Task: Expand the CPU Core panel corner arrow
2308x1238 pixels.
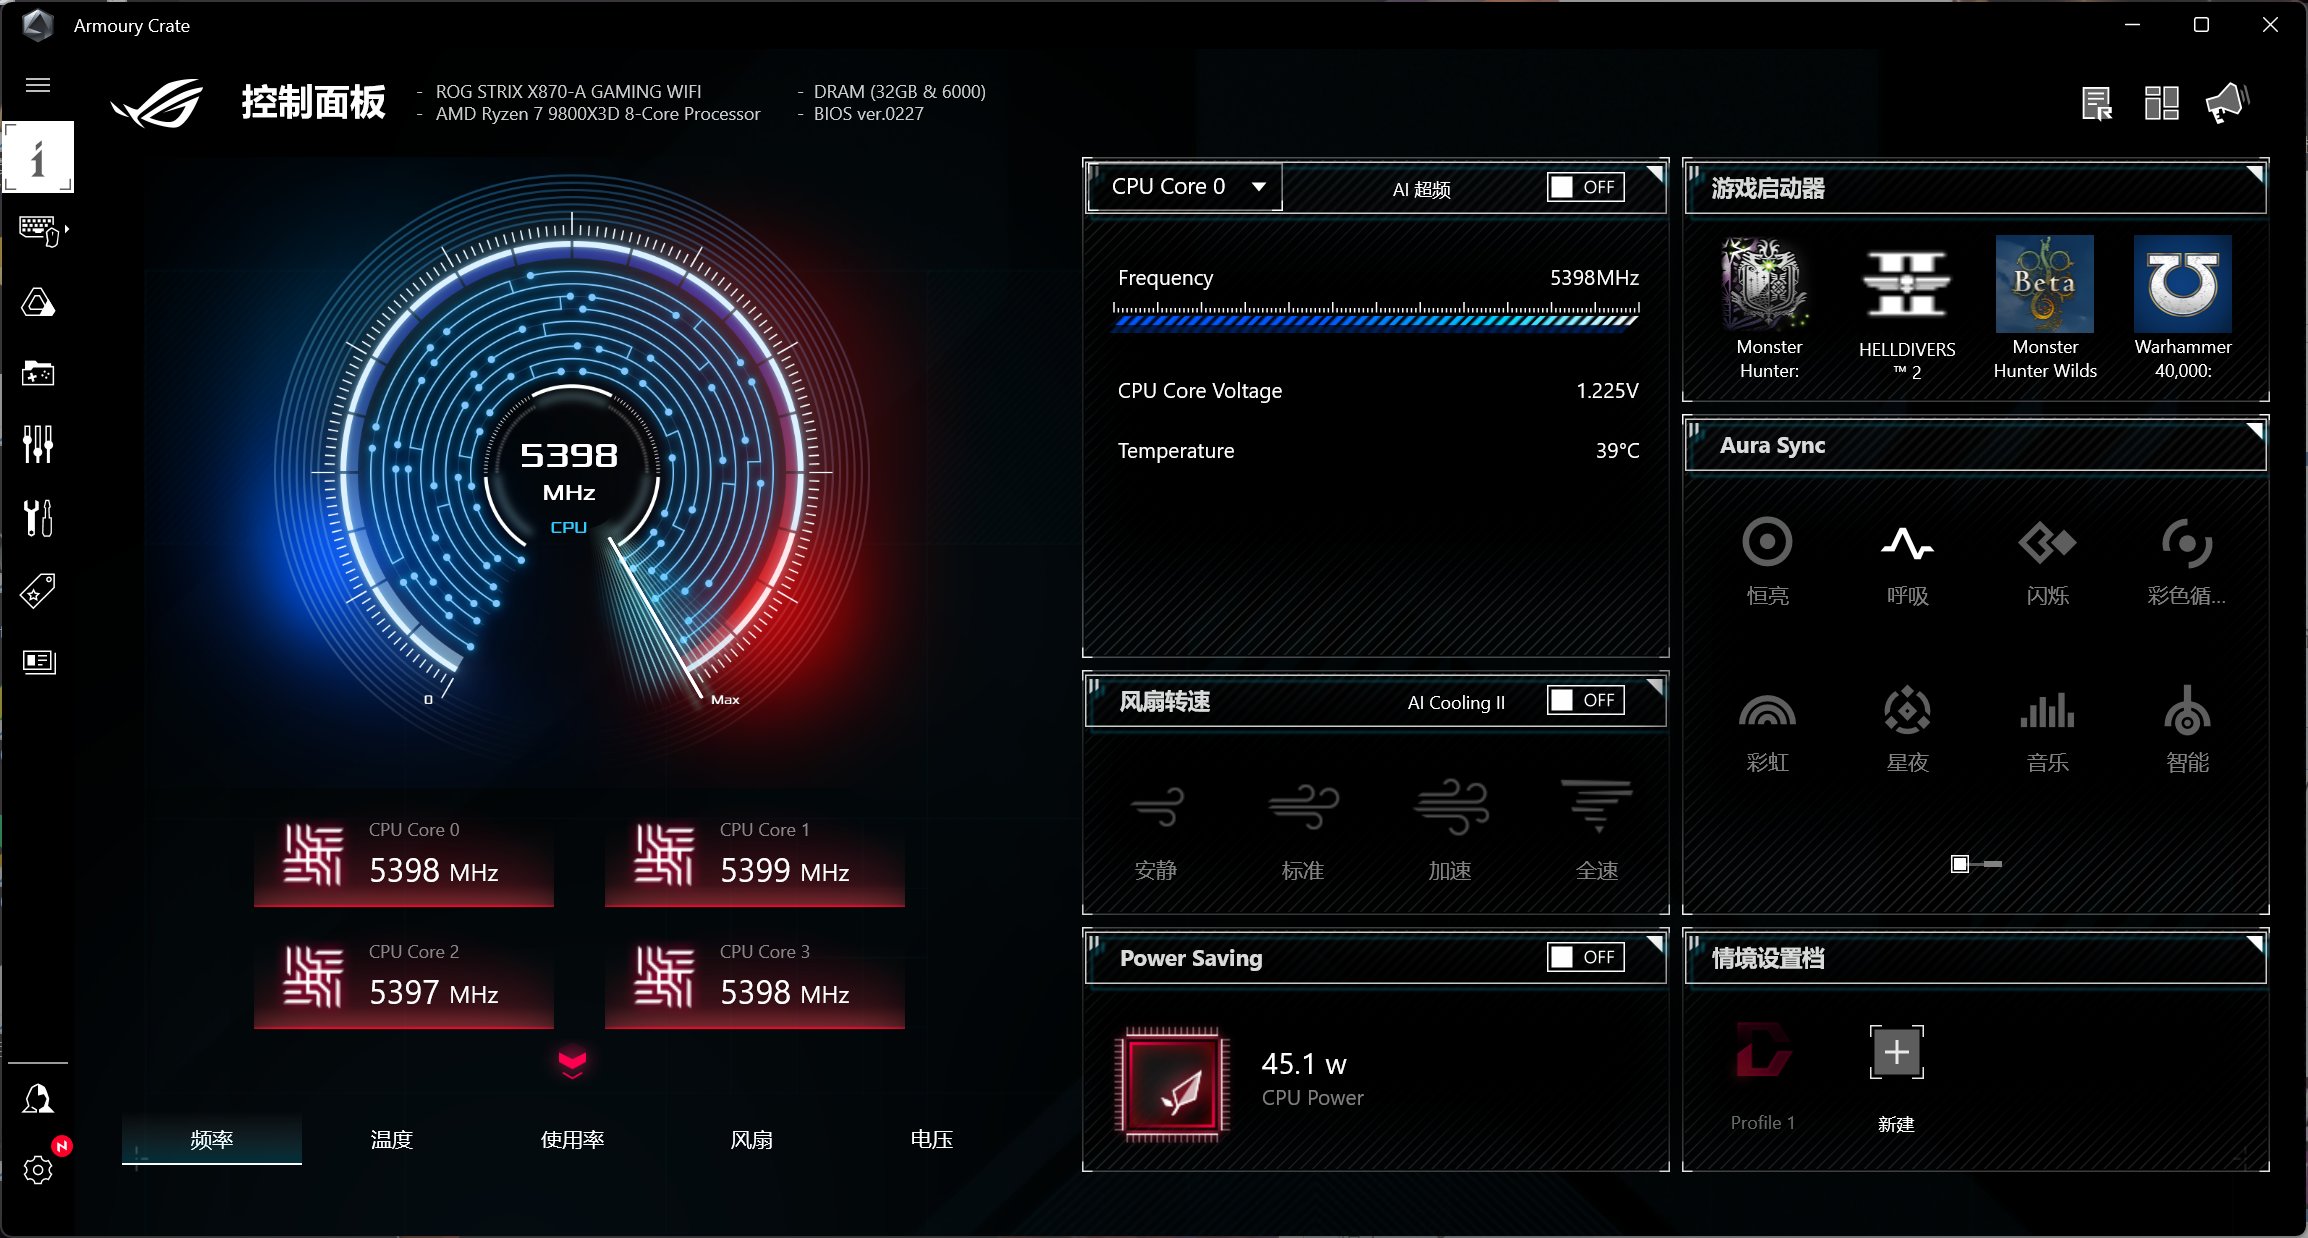Action: point(1655,173)
